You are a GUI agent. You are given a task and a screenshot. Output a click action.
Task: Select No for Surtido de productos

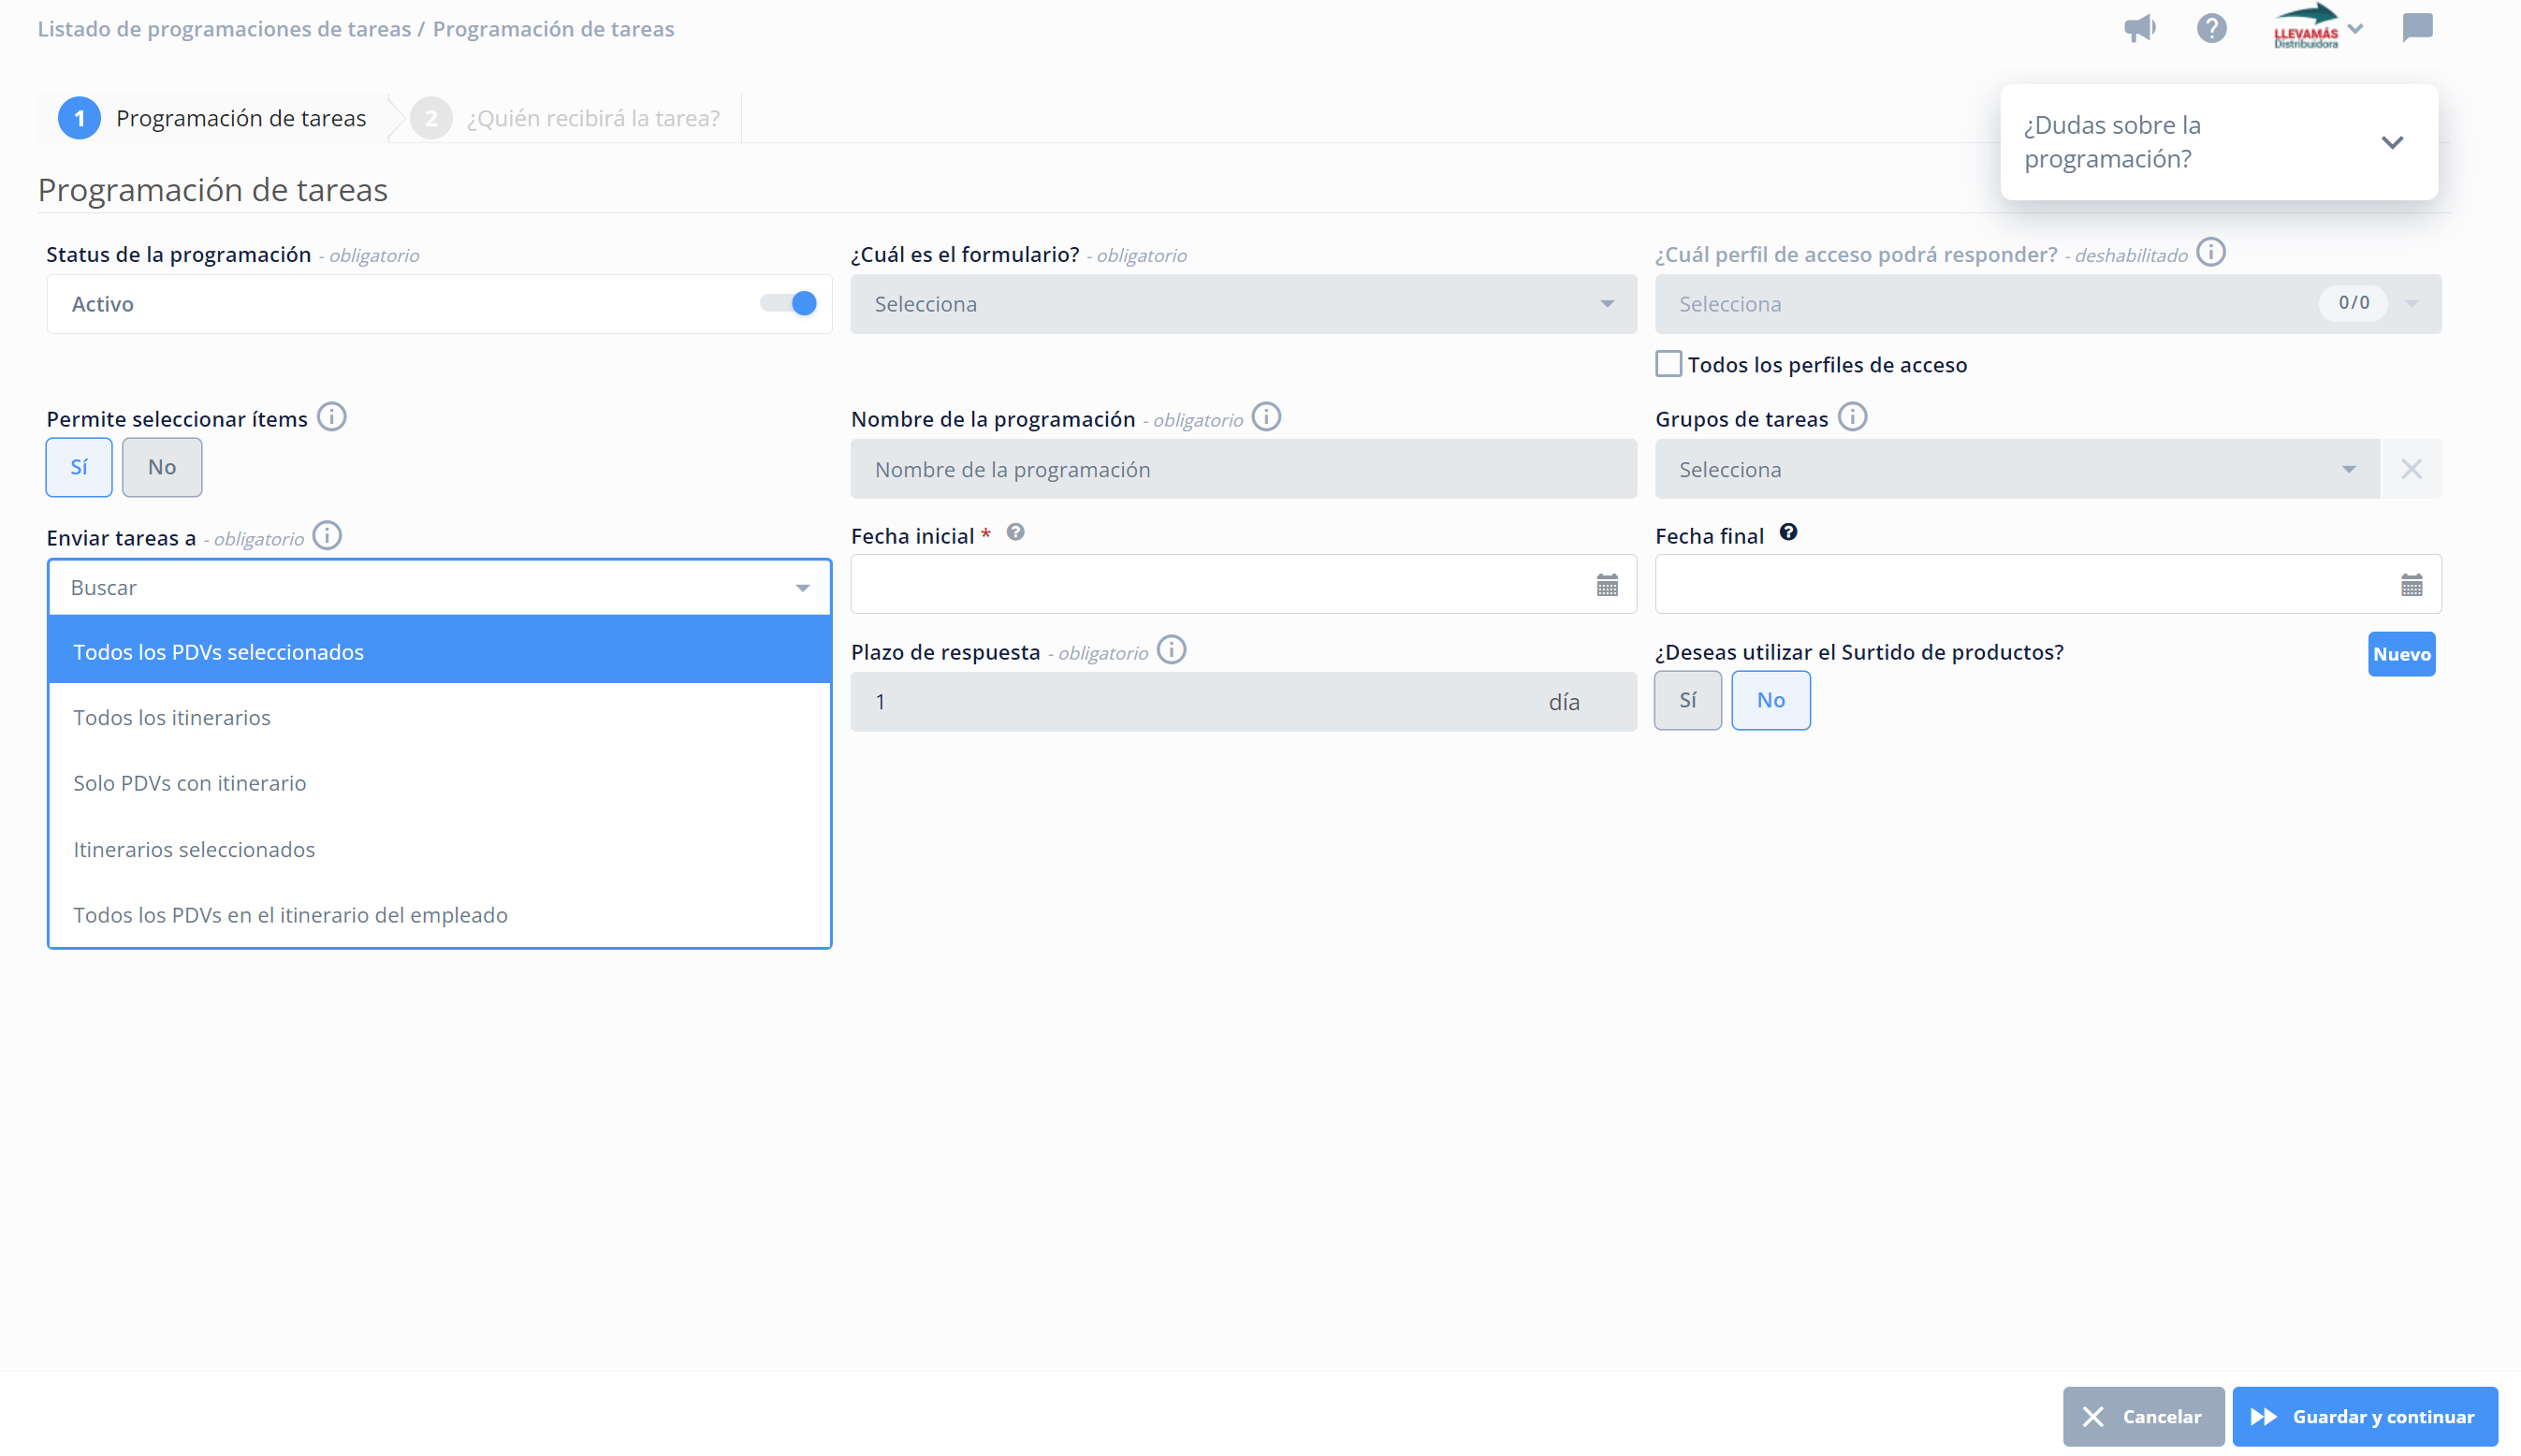1770,700
